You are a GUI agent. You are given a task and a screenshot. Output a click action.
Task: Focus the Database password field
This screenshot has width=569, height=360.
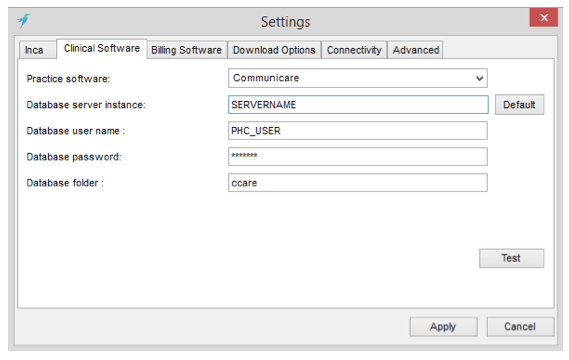click(x=358, y=156)
